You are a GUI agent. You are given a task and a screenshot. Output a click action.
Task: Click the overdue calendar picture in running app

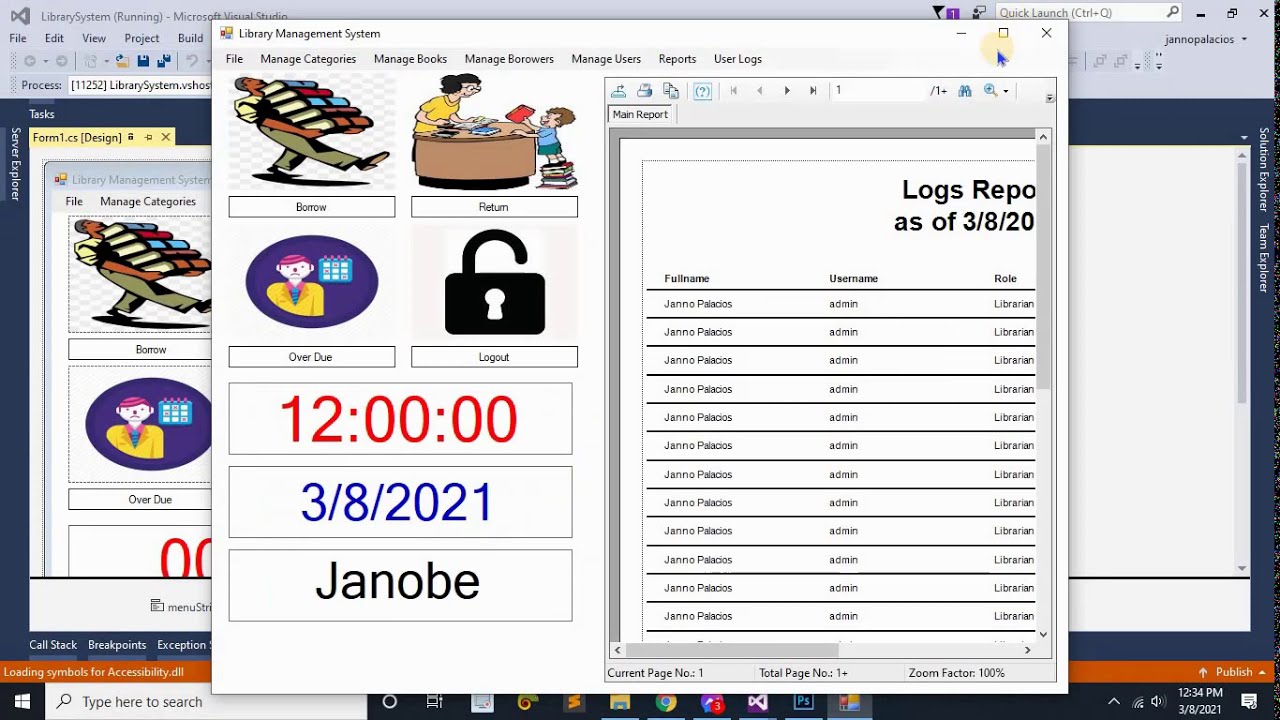point(312,282)
